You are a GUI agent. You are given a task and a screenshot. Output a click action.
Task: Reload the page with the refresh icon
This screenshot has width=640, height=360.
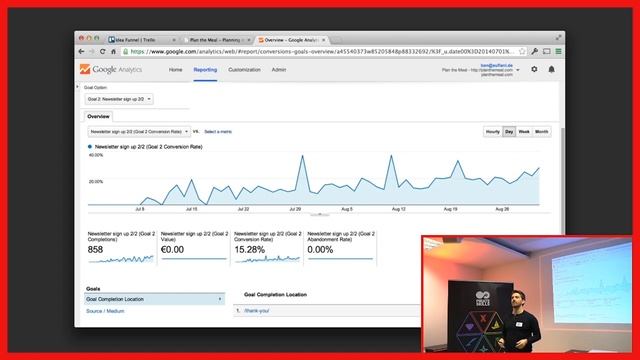102,51
